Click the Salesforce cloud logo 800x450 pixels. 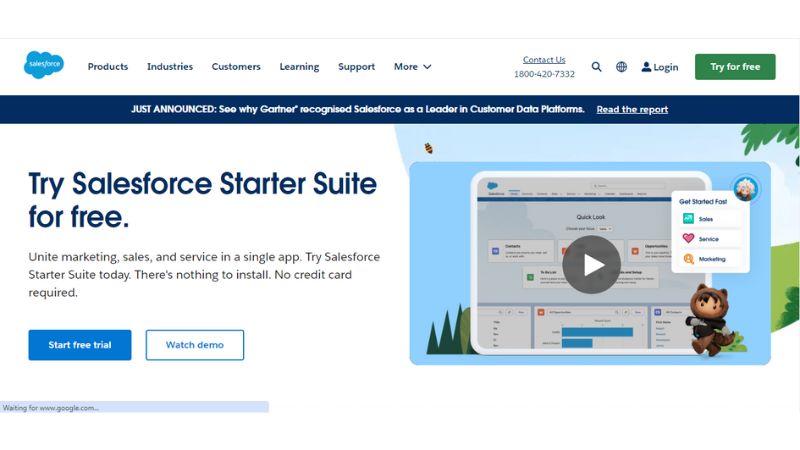(x=44, y=66)
